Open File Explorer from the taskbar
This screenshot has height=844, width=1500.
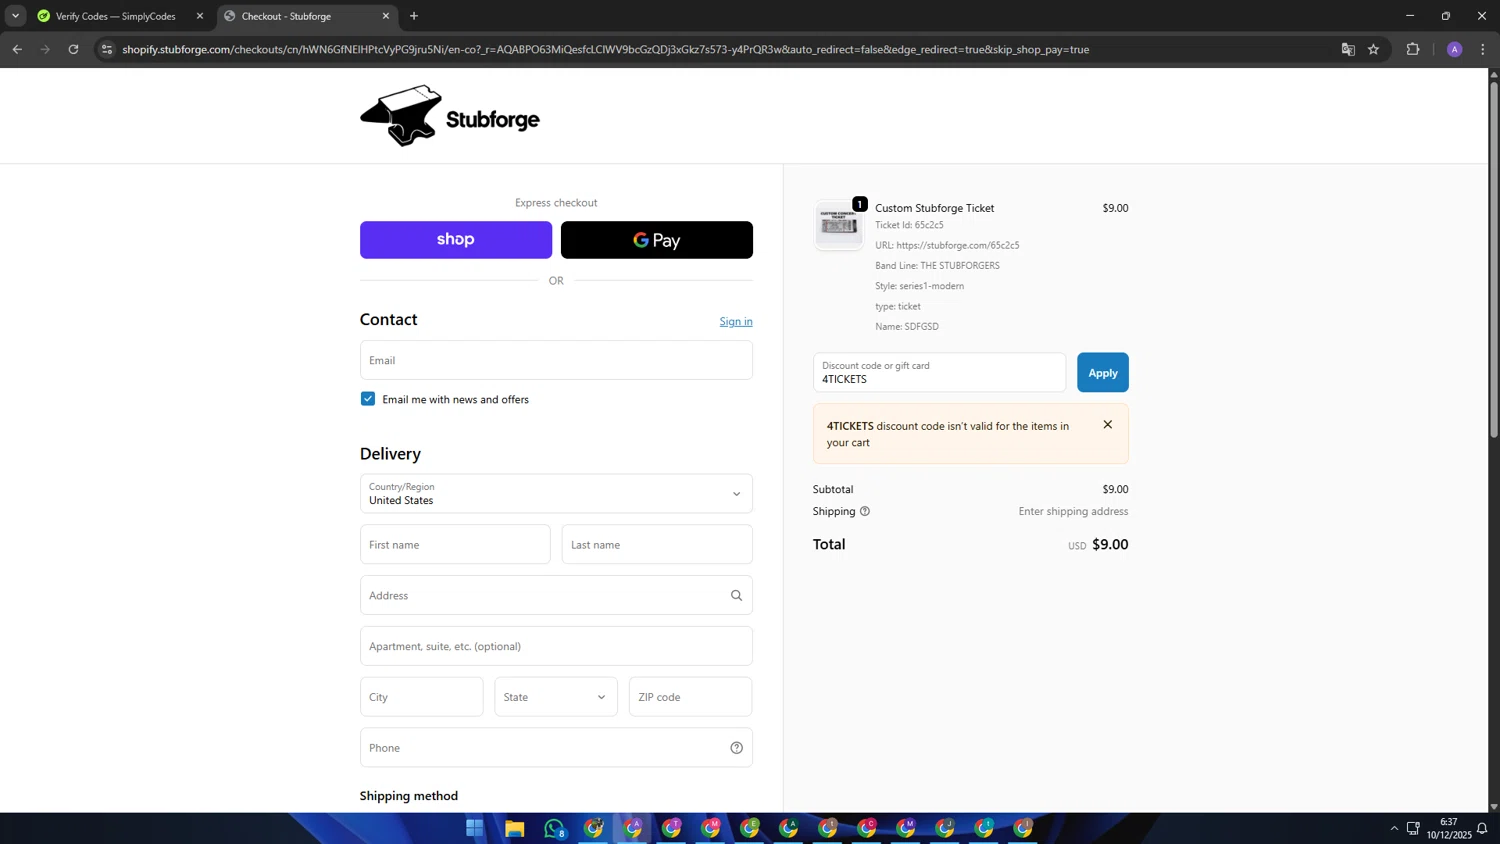(x=514, y=828)
